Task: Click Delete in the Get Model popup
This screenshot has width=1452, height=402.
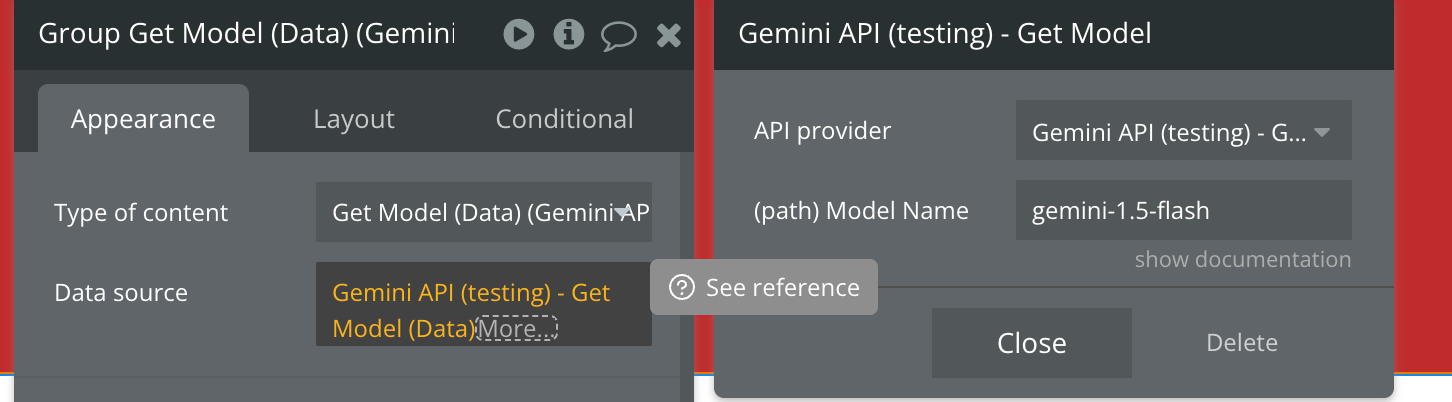Action: [1242, 343]
